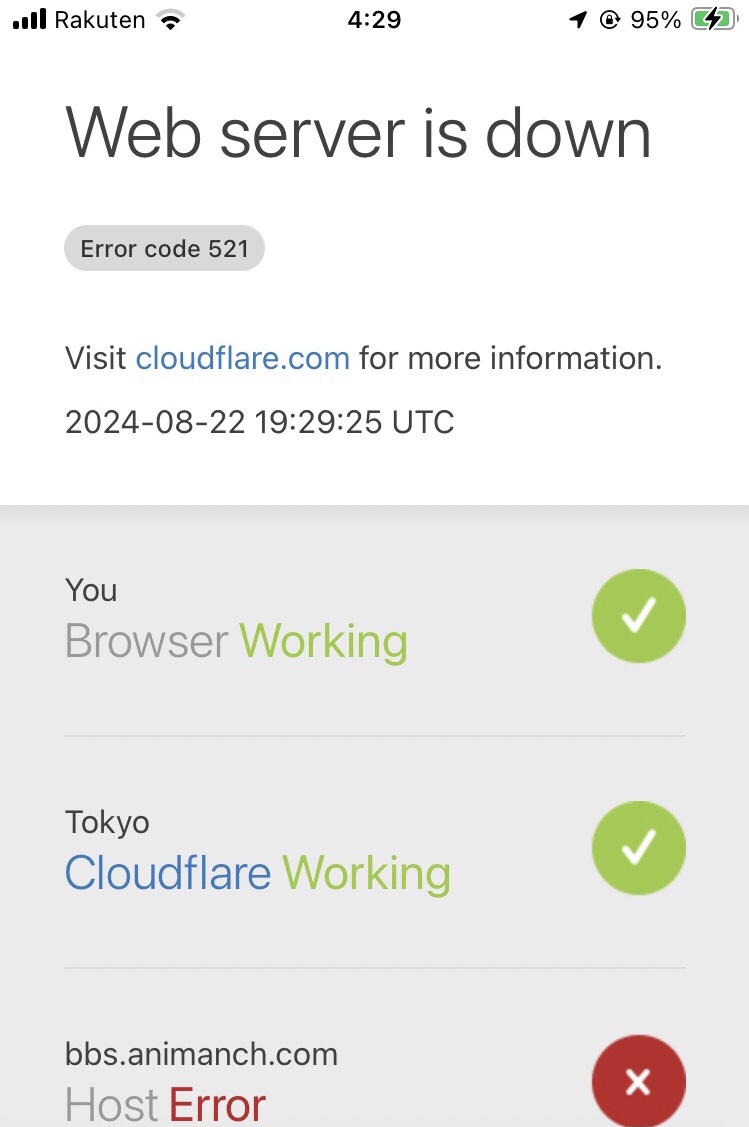Tap the Browser Working status text
The image size is (749, 1127).
[x=236, y=641]
